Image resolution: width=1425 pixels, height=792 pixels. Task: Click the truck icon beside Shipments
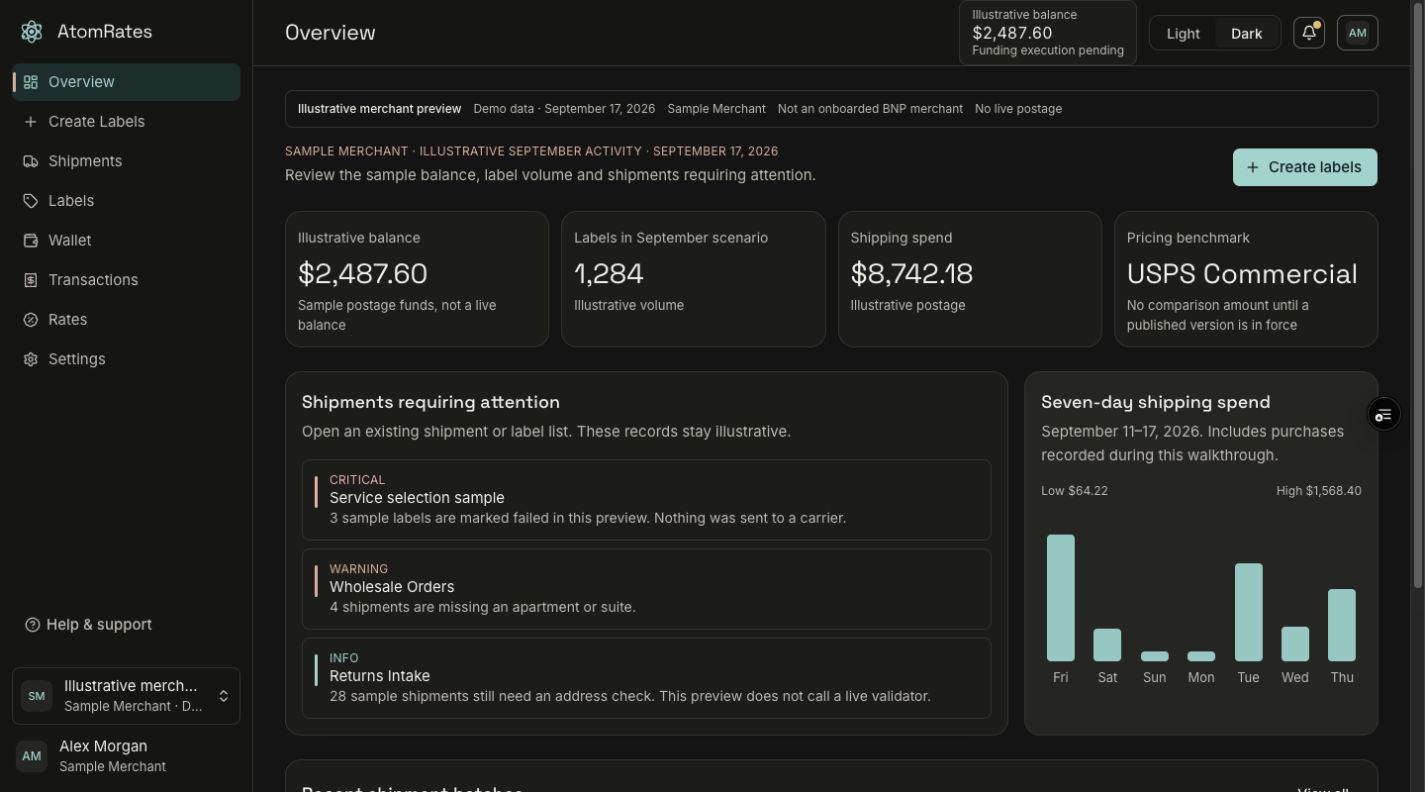click(31, 161)
